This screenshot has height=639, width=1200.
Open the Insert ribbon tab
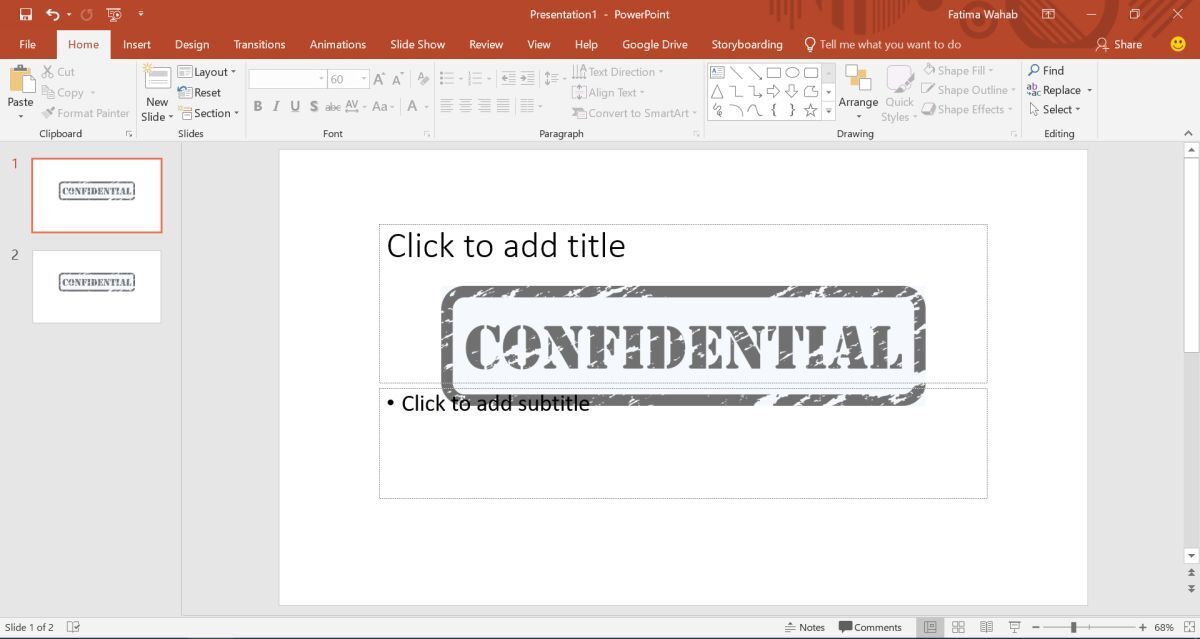click(x=137, y=44)
